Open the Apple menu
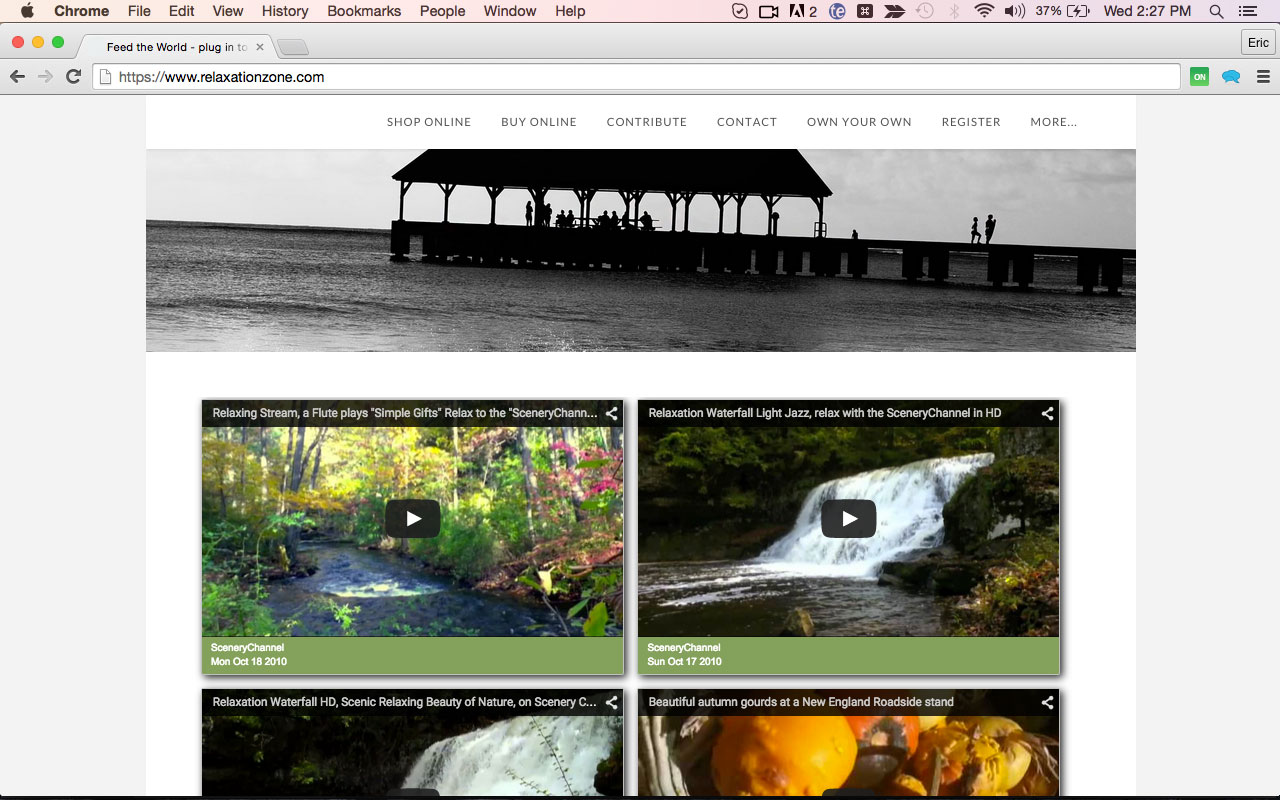1280x800 pixels. pyautogui.click(x=27, y=11)
